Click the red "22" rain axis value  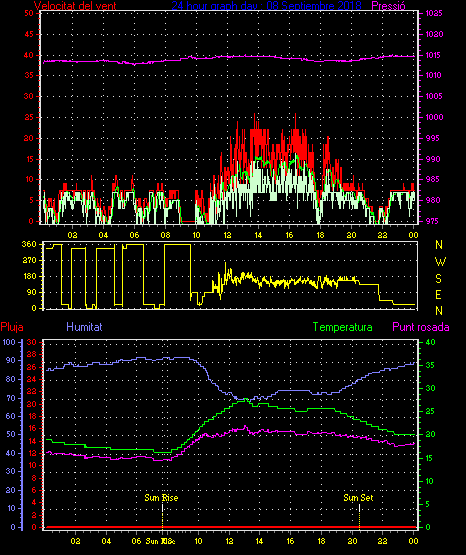click(x=31, y=391)
